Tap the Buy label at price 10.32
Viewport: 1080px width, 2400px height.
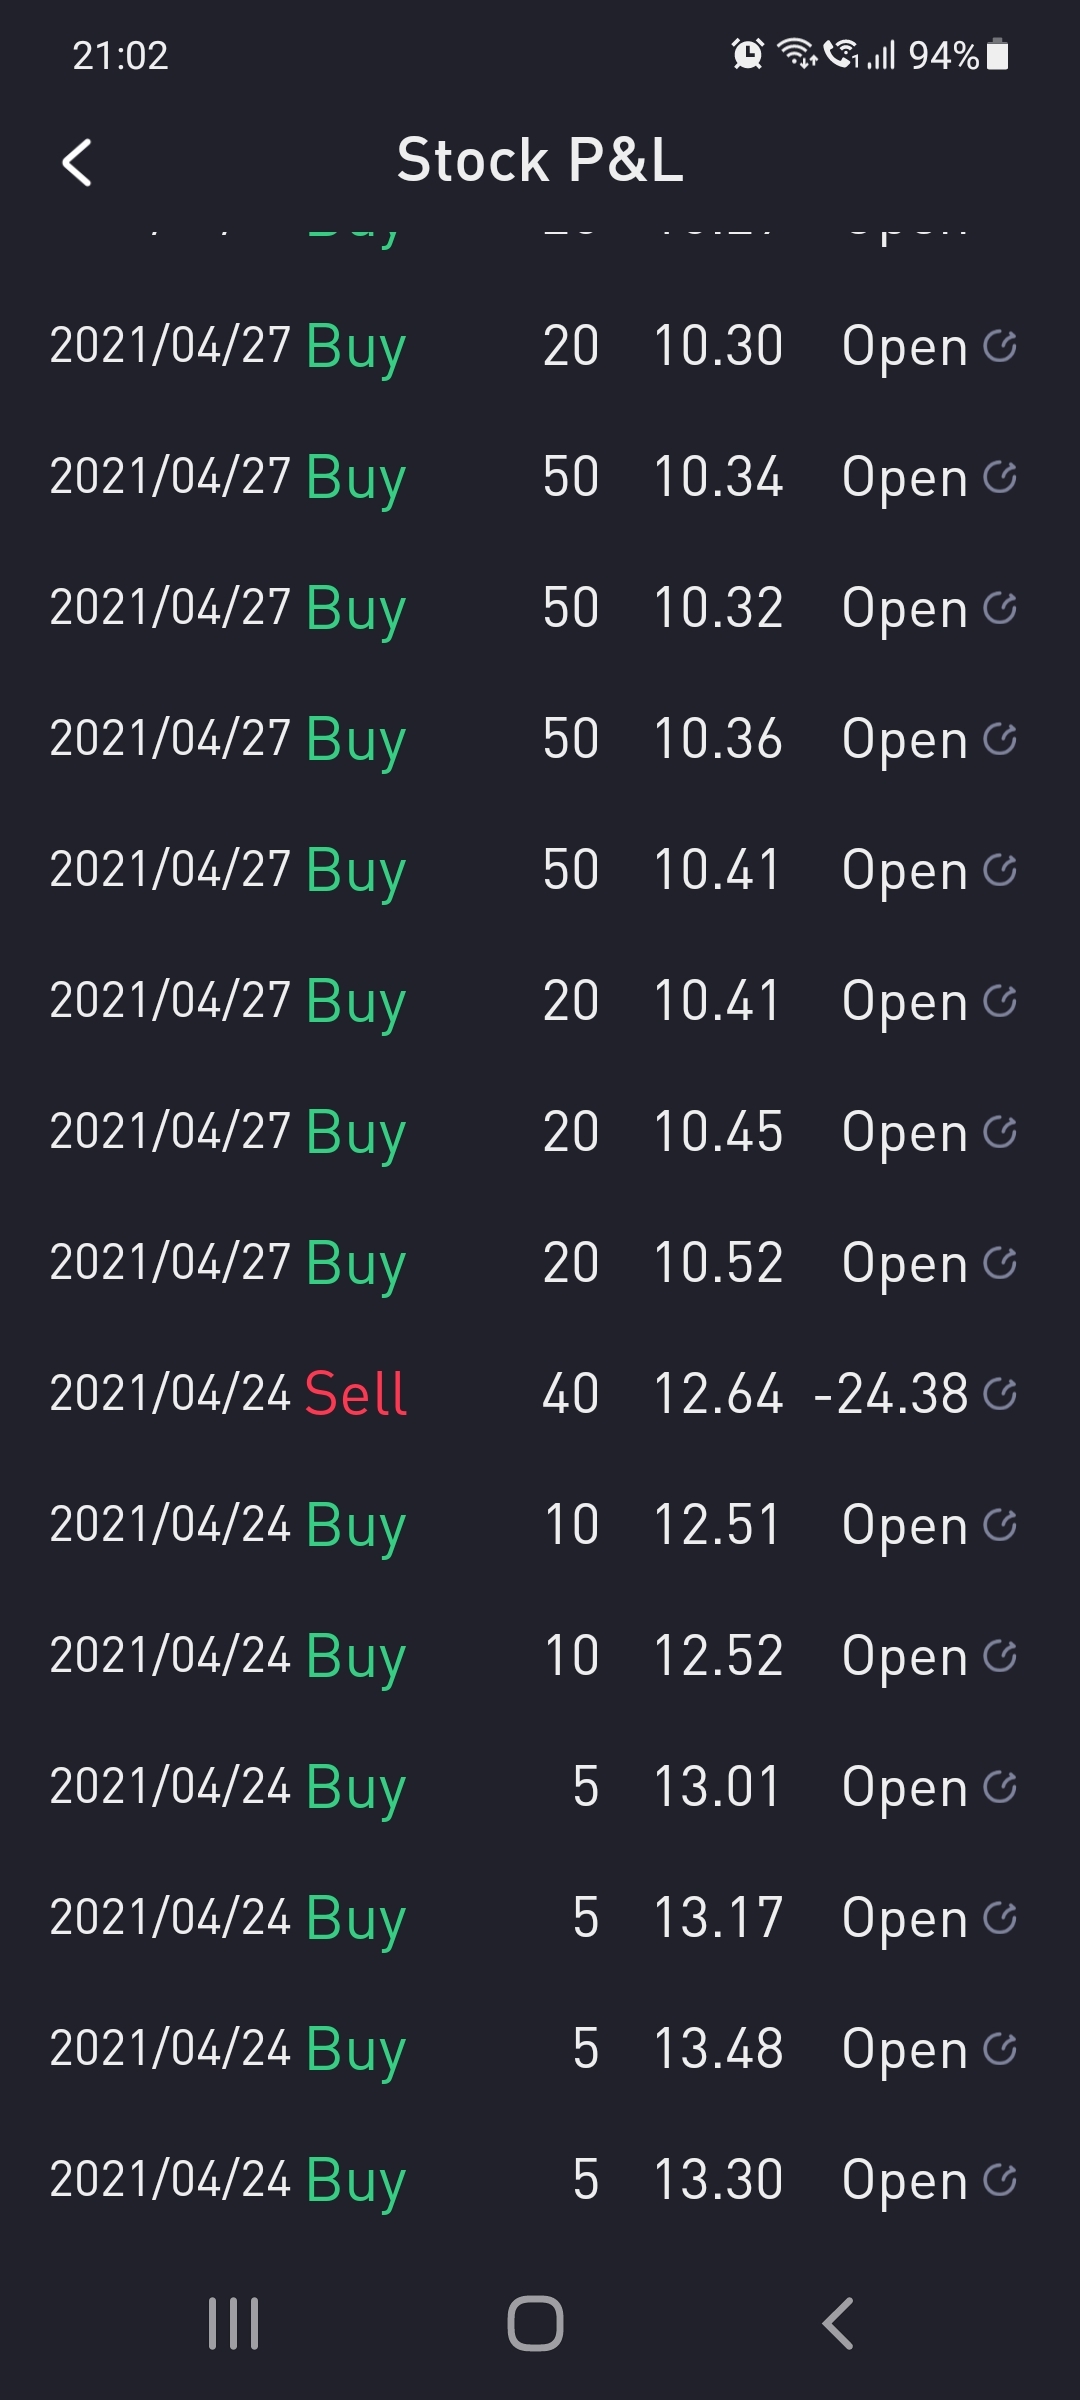point(355,608)
